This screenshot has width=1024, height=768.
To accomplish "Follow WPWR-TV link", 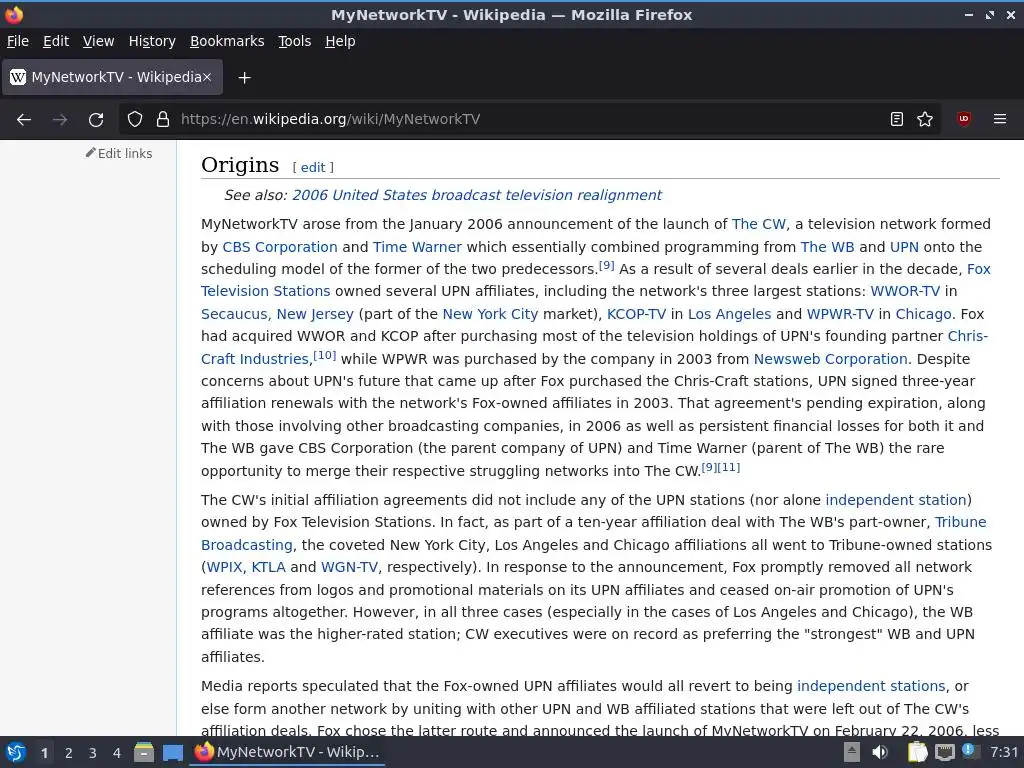I will pyautogui.click(x=840, y=314).
